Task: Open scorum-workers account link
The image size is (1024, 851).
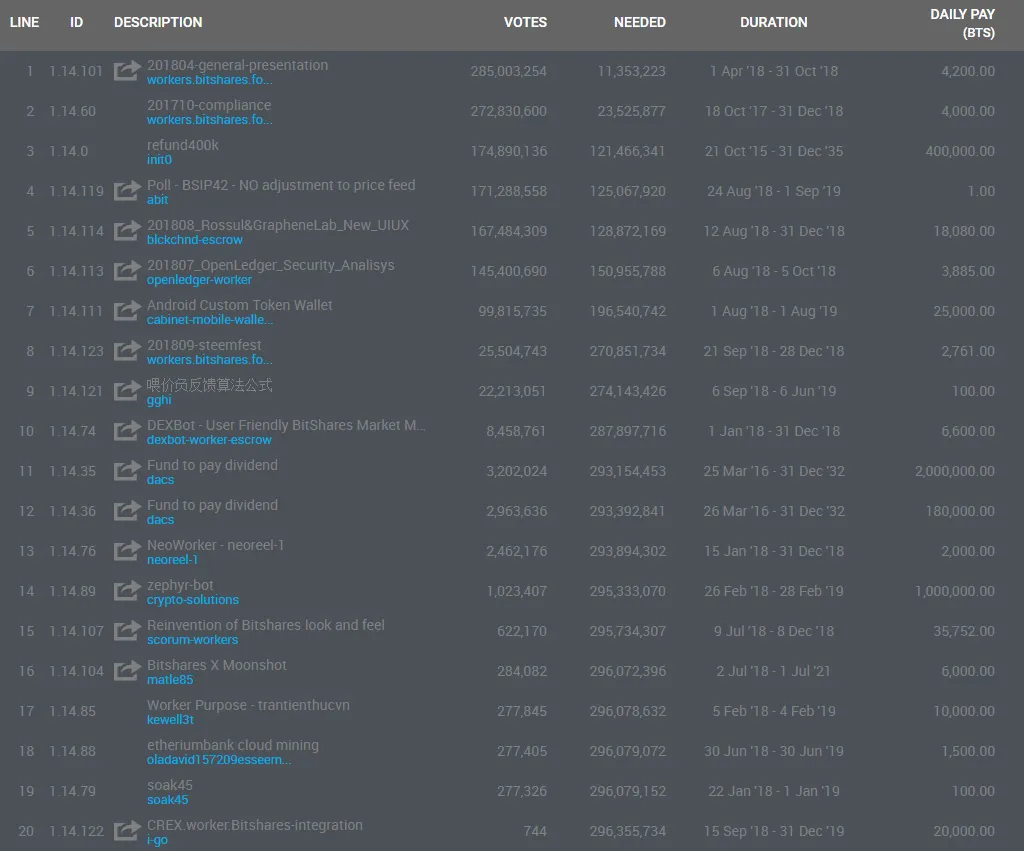Action: click(x=193, y=639)
